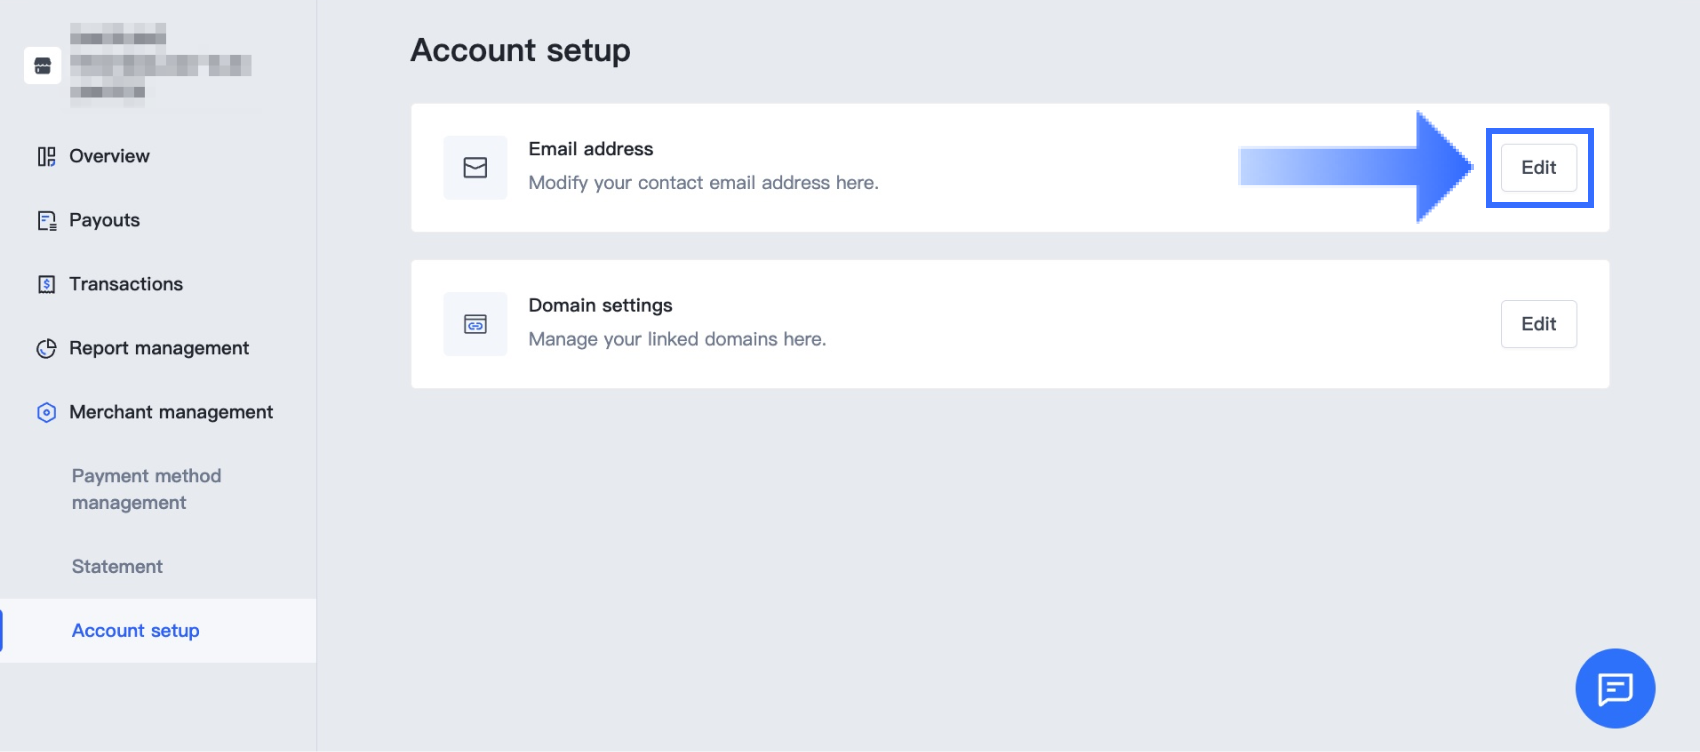The height and width of the screenshot is (752, 1700).
Task: Click the Transactions dollar icon
Action: pos(46,284)
